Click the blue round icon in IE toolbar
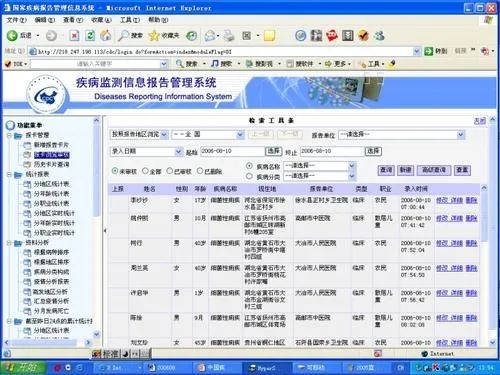 click(x=300, y=36)
